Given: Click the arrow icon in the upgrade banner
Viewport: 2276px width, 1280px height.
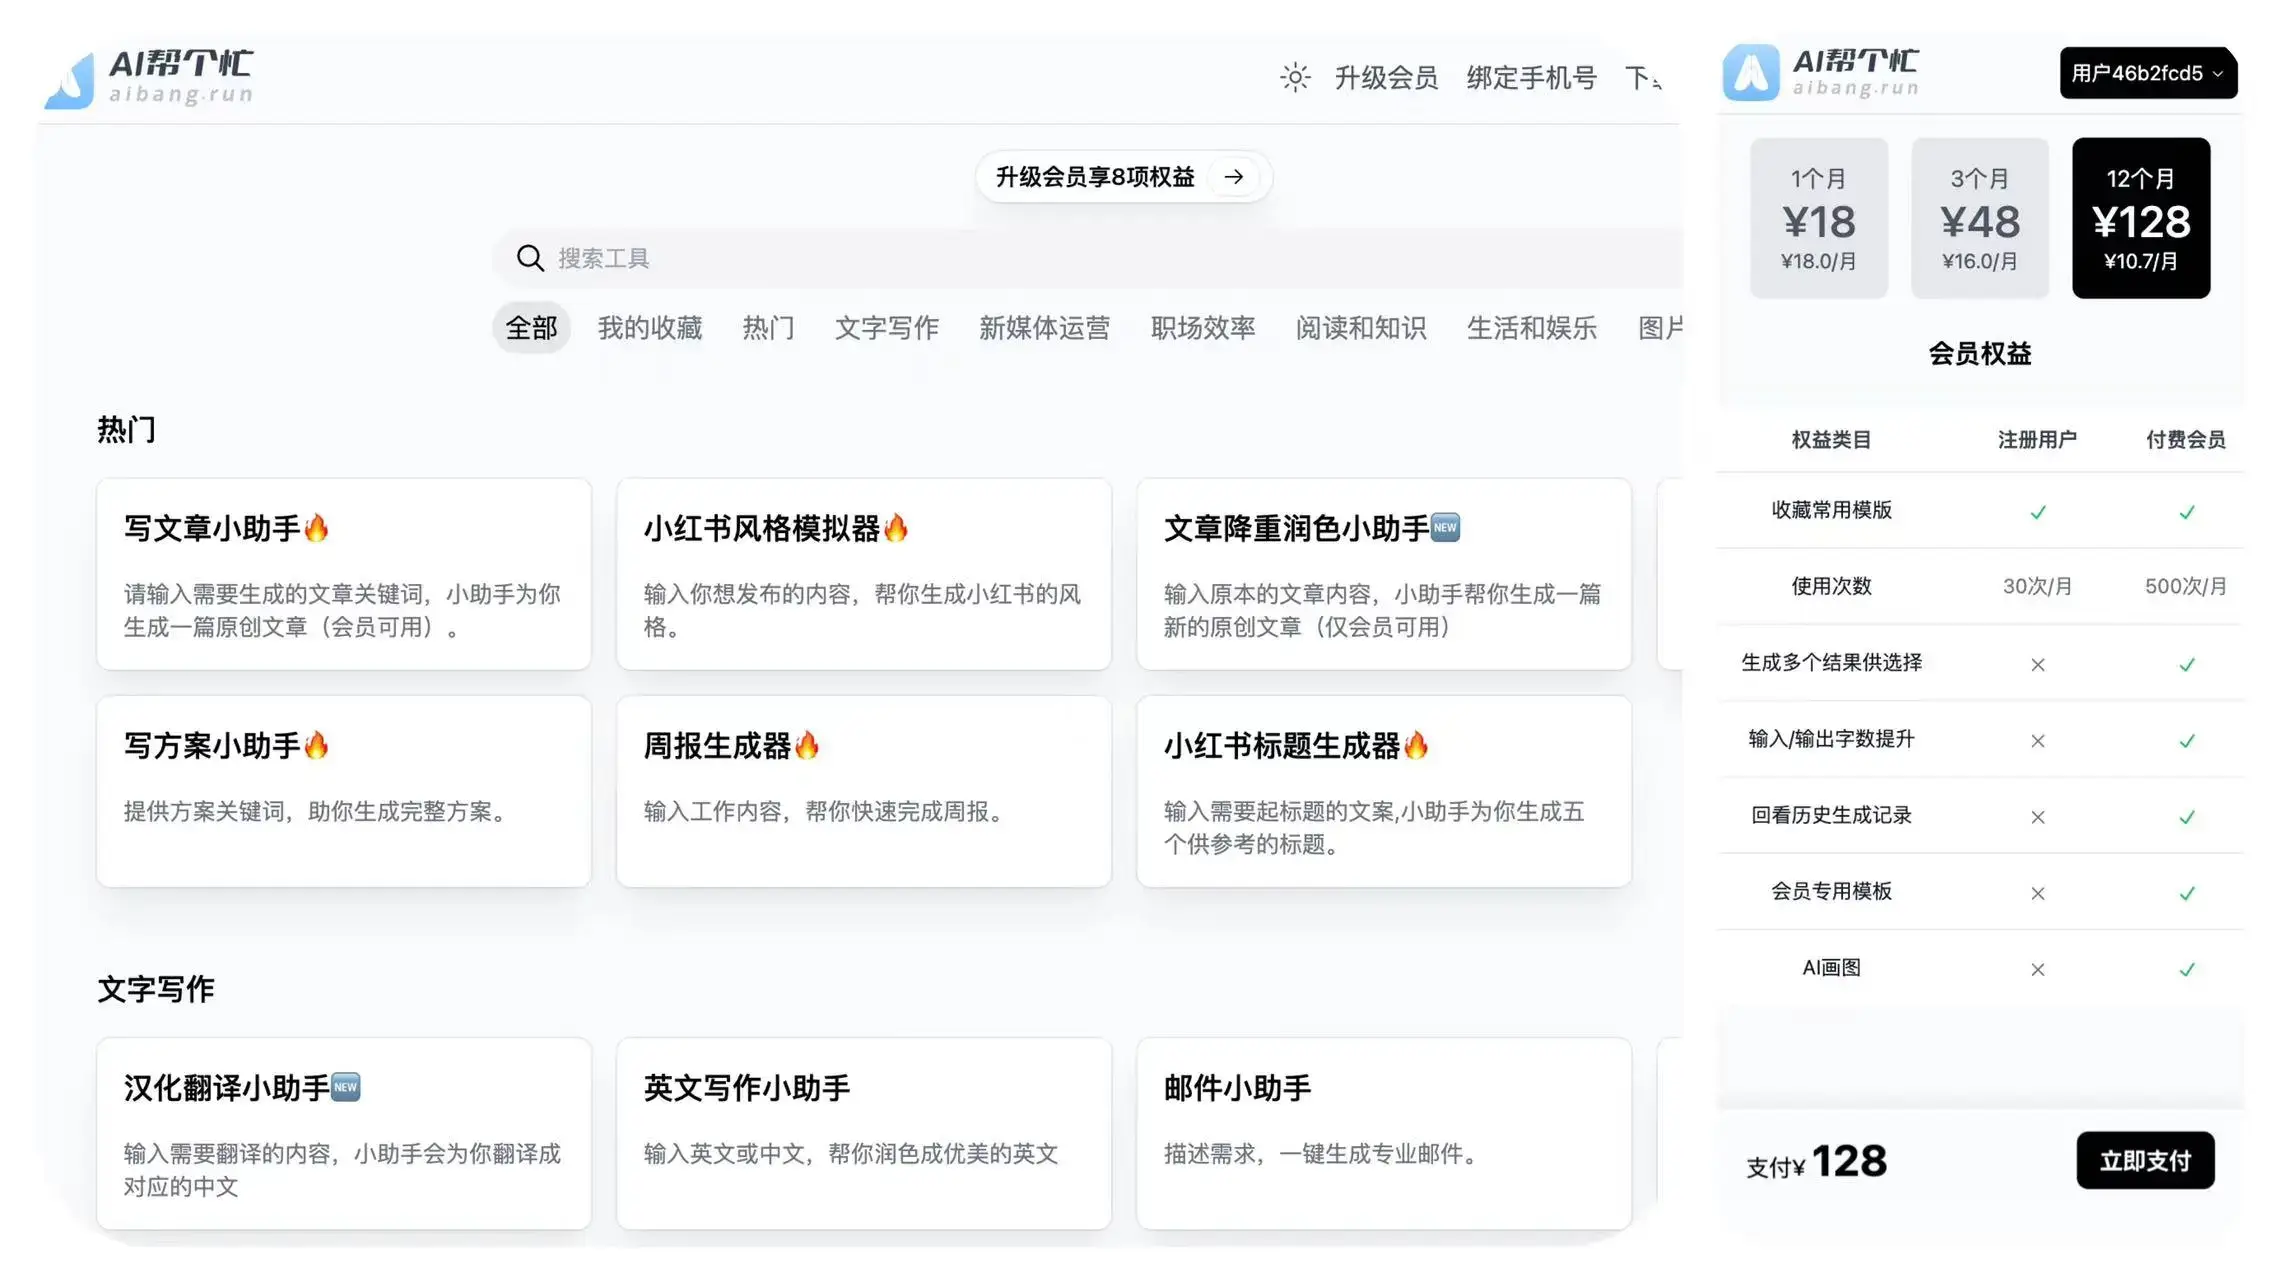Looking at the screenshot, I should click(1234, 177).
